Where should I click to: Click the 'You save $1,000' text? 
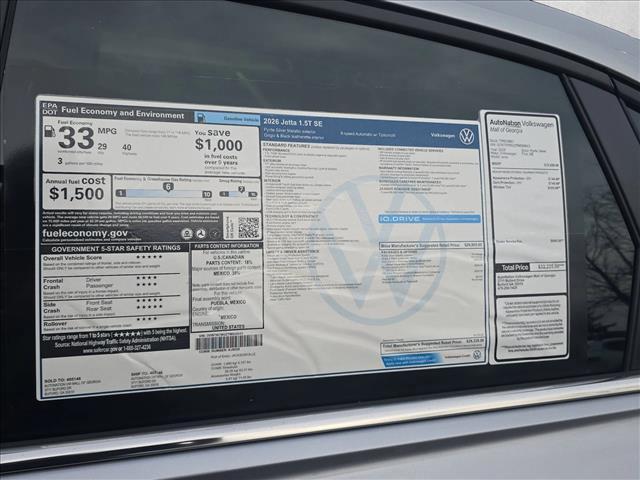(218, 141)
